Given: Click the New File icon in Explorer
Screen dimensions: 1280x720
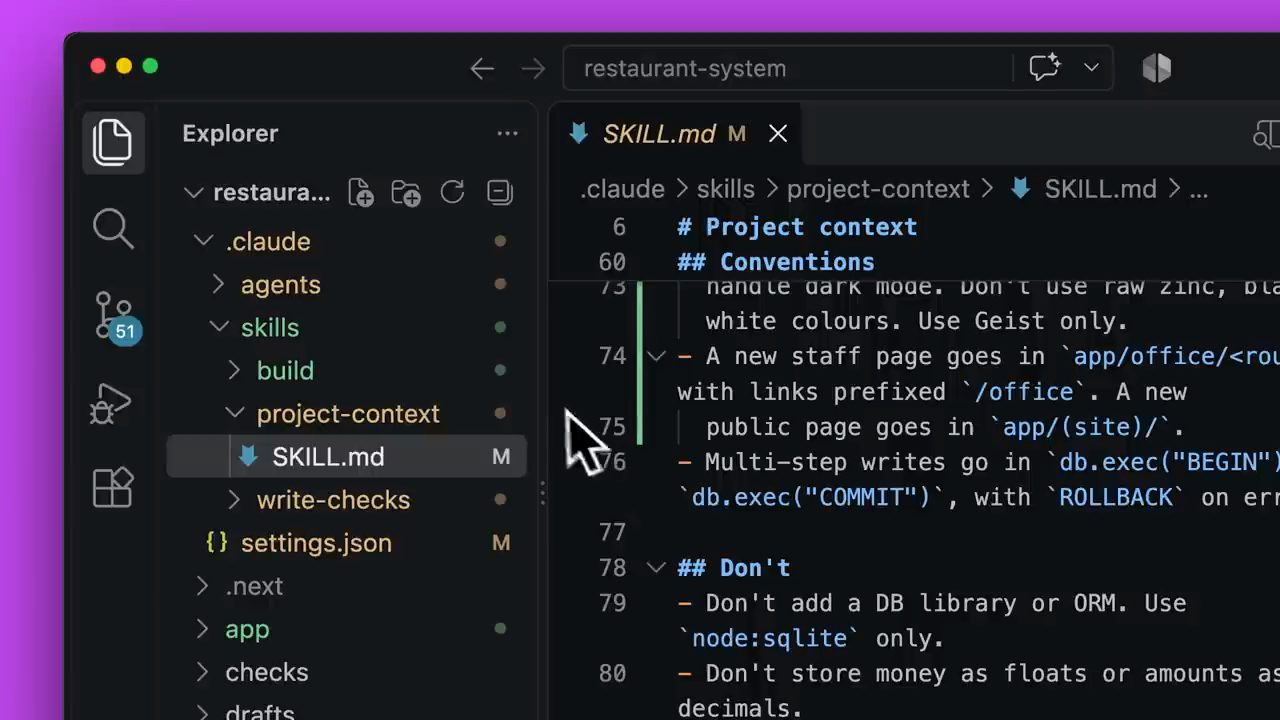Looking at the screenshot, I should point(360,192).
